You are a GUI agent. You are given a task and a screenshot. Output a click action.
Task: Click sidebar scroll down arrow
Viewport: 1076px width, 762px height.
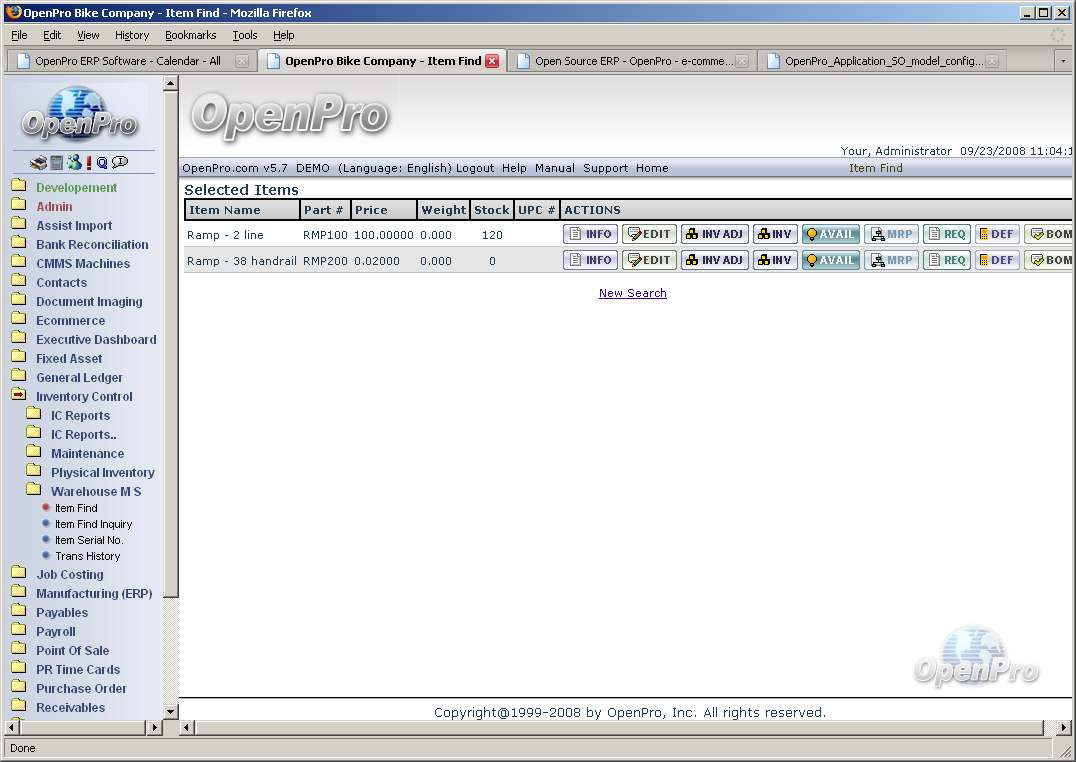coord(170,711)
